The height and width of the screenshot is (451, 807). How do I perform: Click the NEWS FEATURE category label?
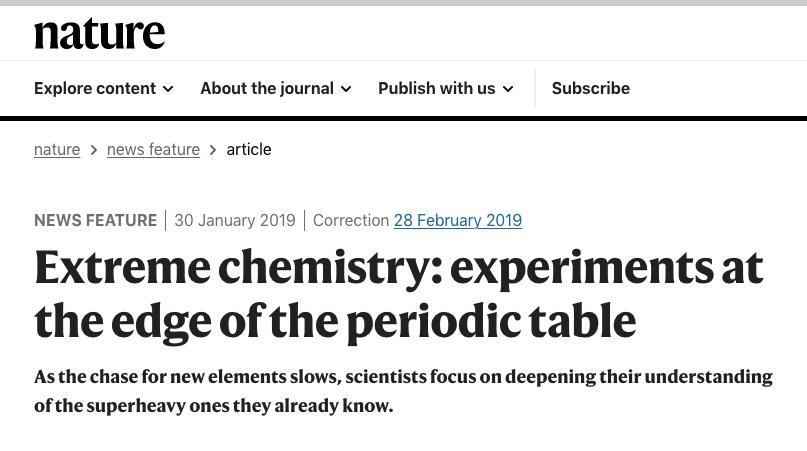[95, 220]
